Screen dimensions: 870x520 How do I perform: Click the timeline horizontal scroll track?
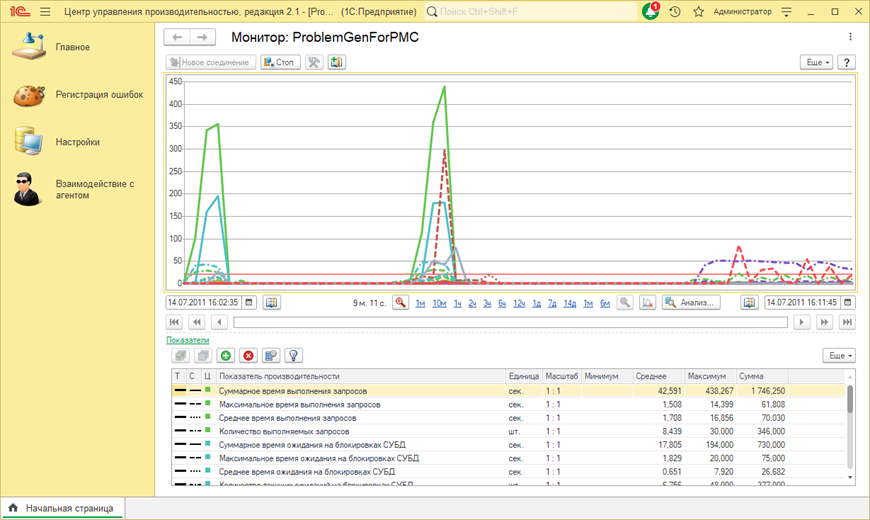[x=510, y=322]
